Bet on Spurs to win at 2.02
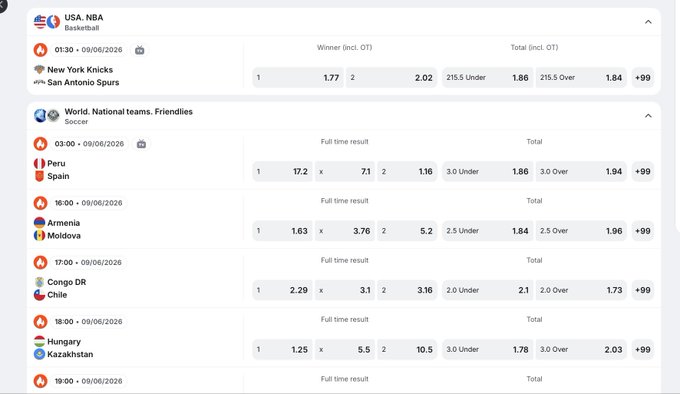Viewport: 680px width, 394px height. (x=391, y=78)
